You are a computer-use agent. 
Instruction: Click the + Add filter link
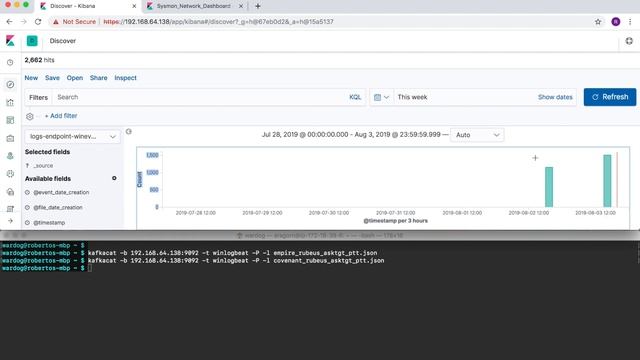tap(61, 116)
